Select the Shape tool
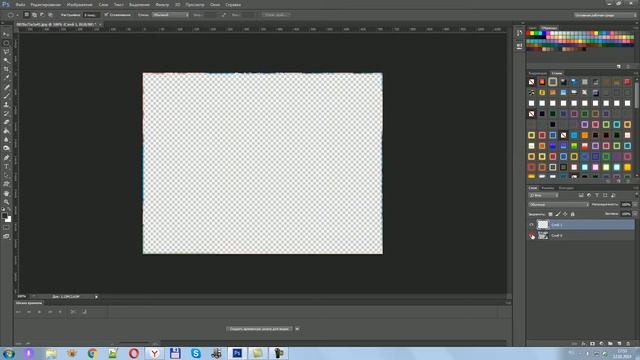Screen dimensions: 640x360 click(6, 184)
